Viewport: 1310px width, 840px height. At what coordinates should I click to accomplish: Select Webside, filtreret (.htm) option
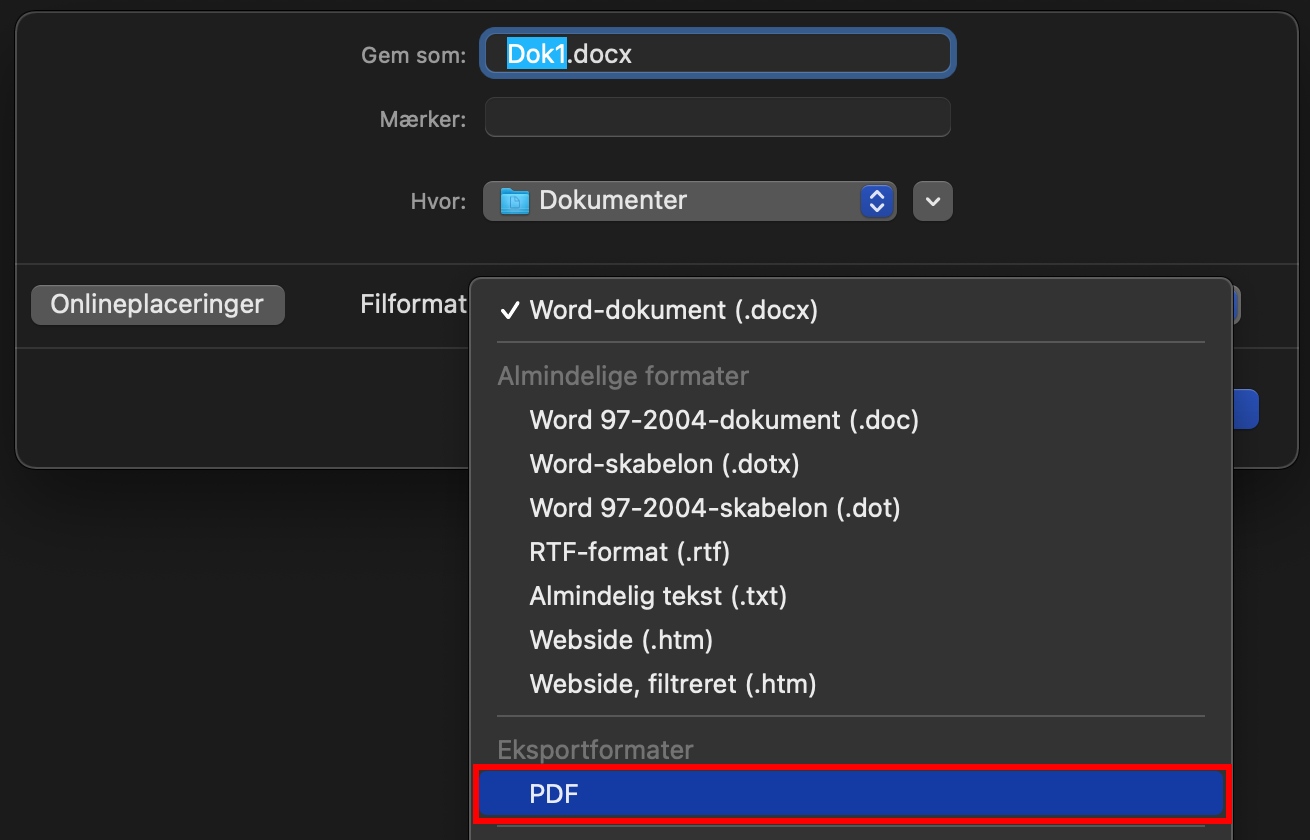coord(672,684)
